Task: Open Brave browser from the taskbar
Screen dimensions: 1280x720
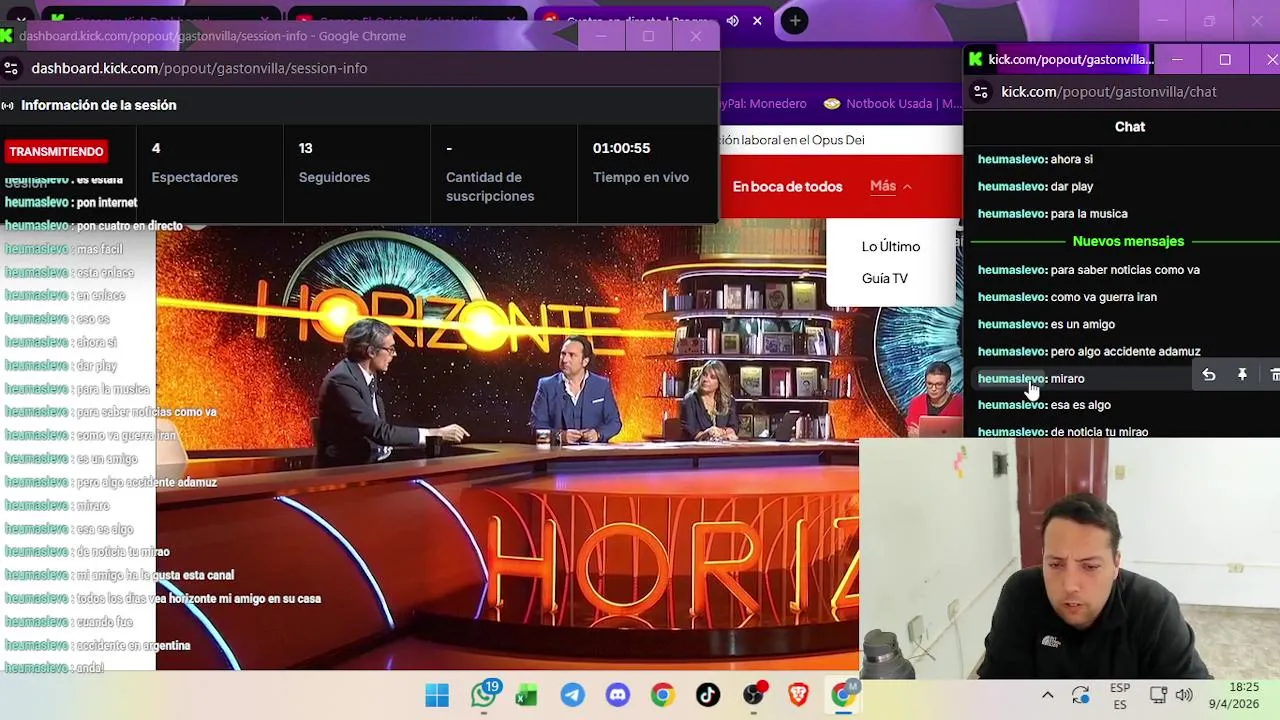Action: pyautogui.click(x=798, y=695)
